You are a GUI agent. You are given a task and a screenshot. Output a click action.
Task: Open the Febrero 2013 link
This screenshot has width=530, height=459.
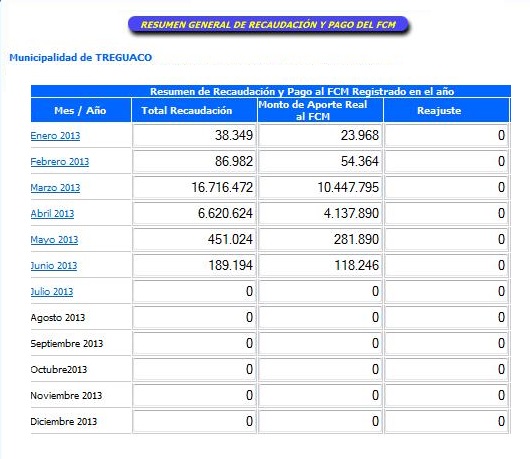tap(59, 162)
